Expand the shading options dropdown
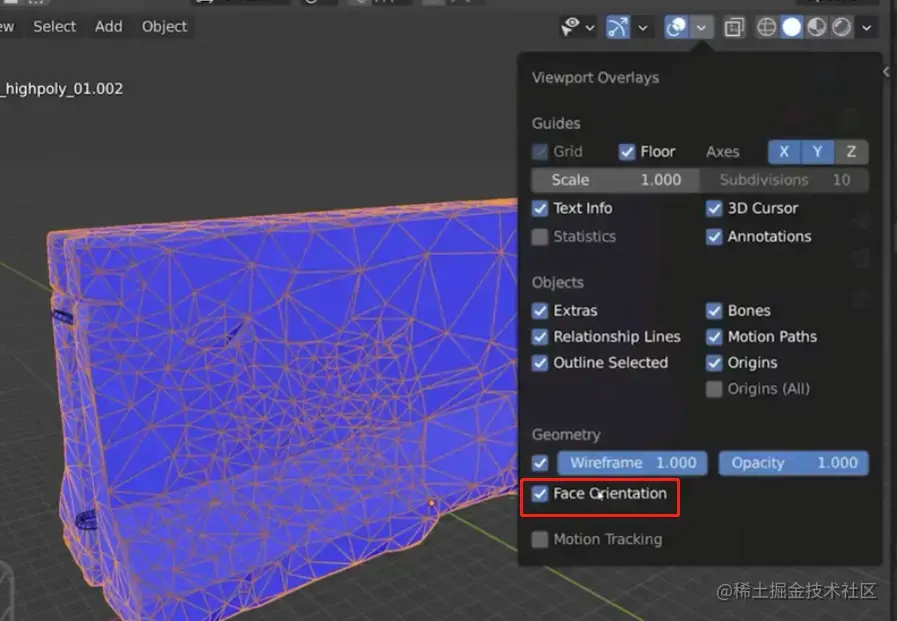 (867, 27)
